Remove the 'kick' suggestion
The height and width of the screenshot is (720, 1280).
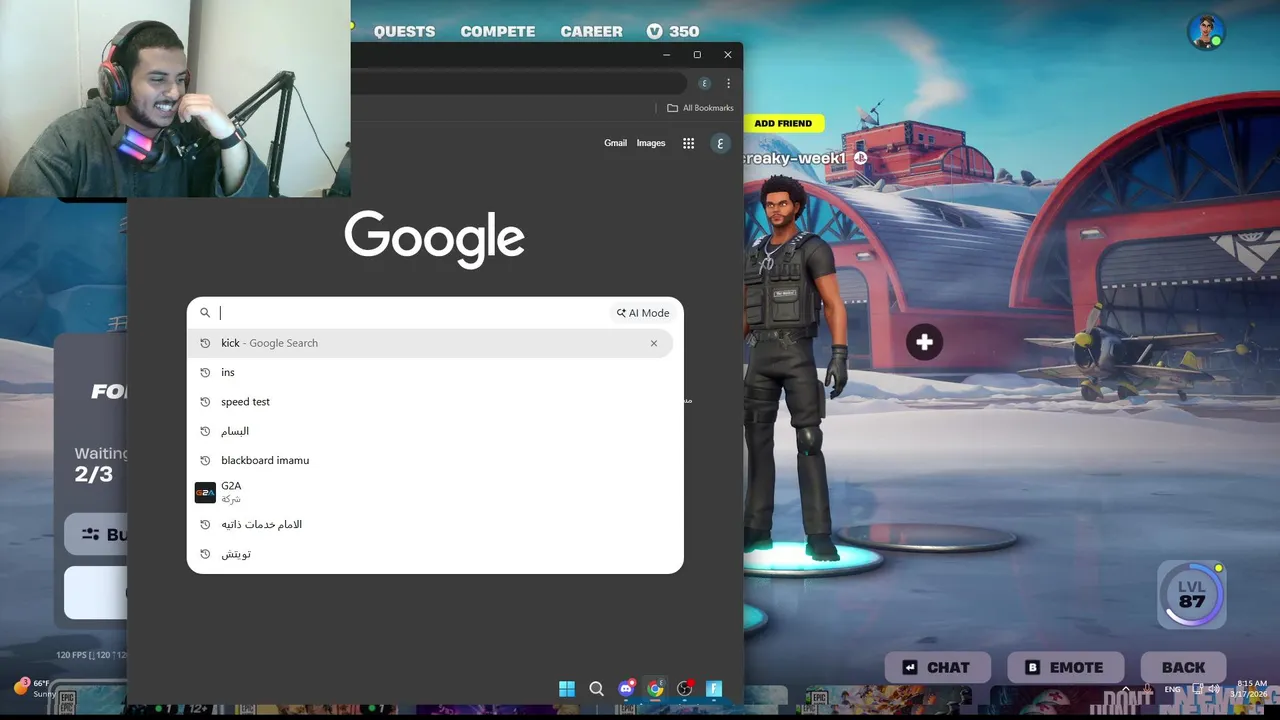point(654,343)
